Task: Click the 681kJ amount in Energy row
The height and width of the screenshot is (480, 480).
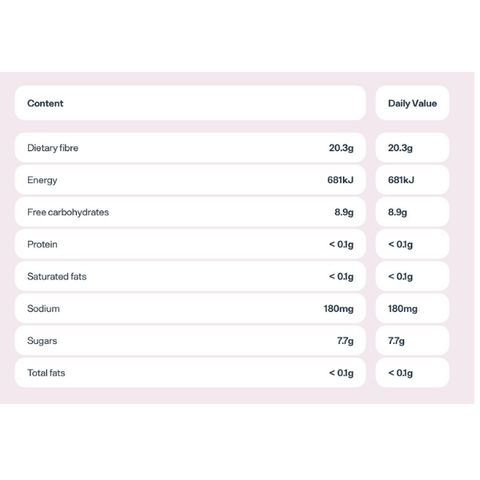Action: point(340,180)
